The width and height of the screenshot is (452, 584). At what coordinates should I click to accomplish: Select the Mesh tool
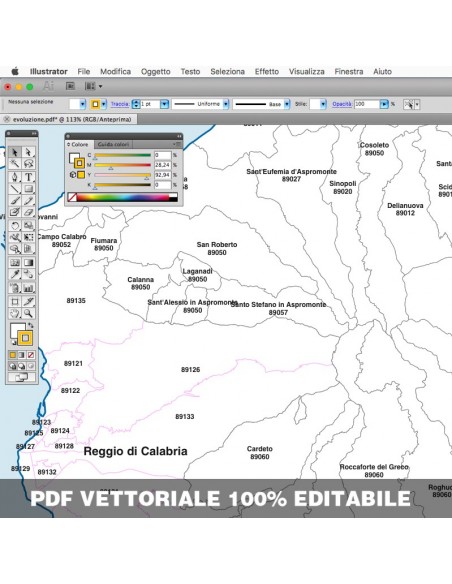pyautogui.click(x=15, y=263)
